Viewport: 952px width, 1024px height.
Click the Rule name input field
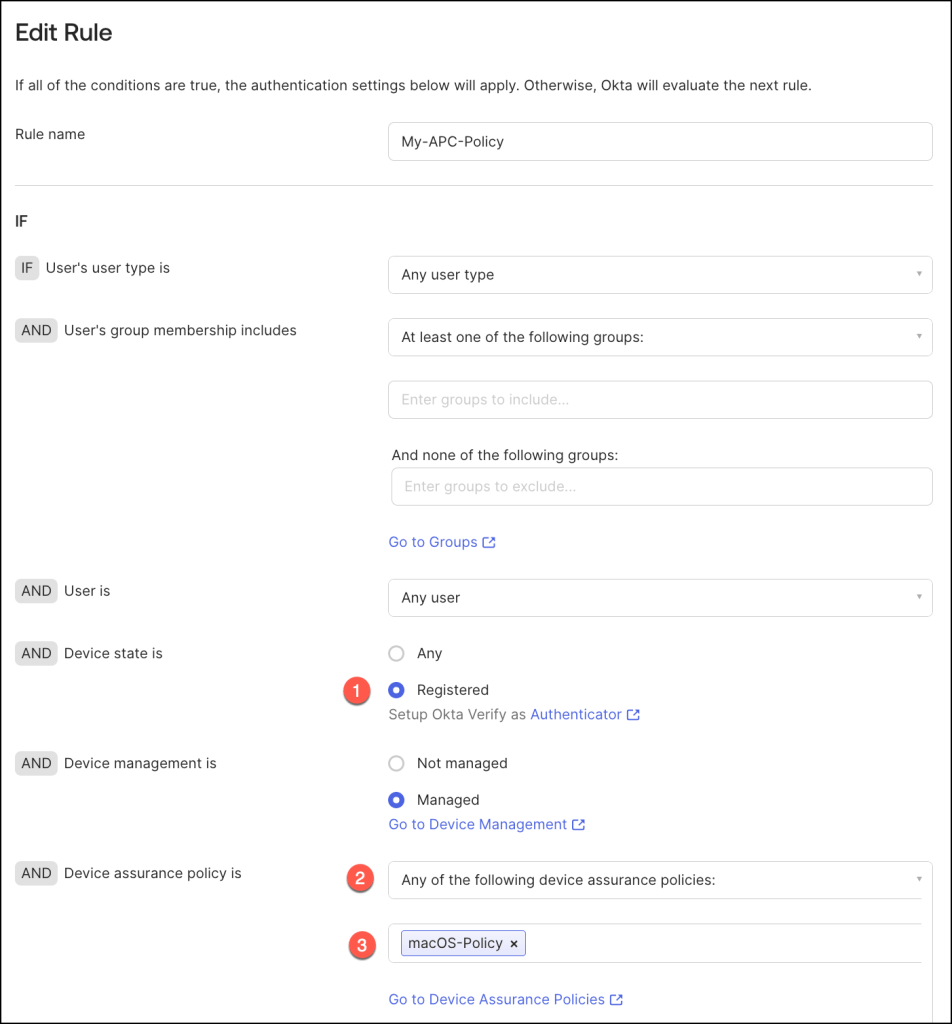tap(660, 142)
